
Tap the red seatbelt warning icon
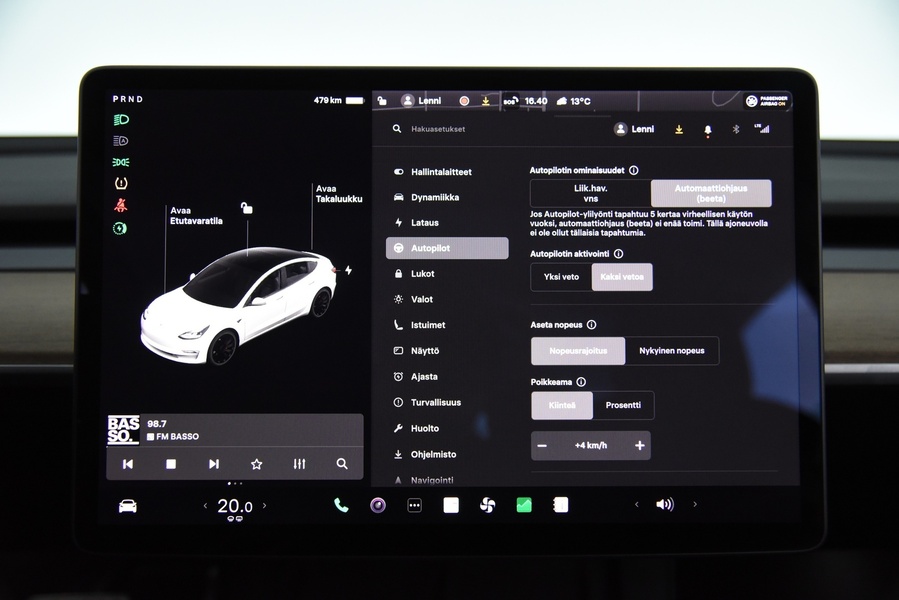[121, 203]
